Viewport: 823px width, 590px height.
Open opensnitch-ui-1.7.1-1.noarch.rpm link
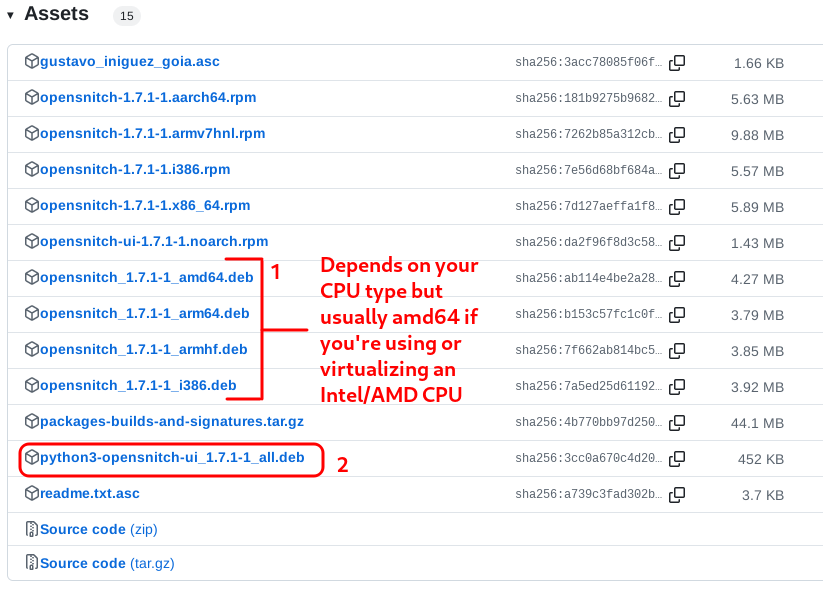click(154, 241)
